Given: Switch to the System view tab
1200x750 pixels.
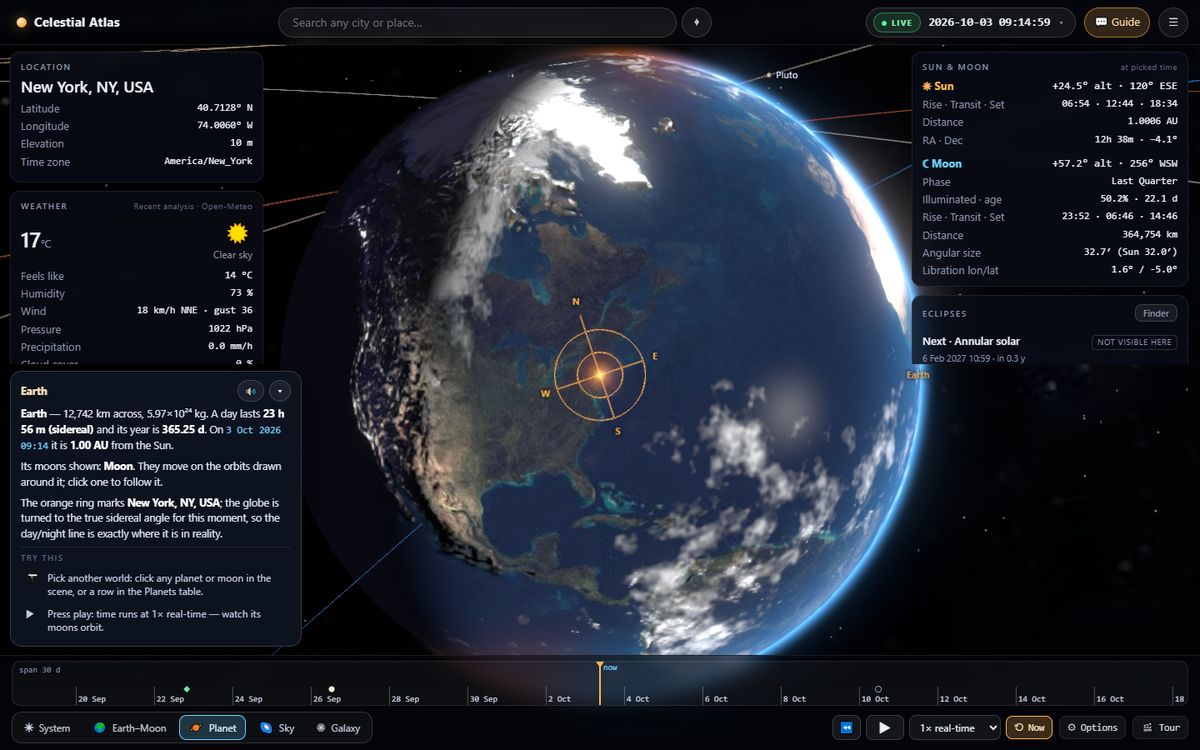Looking at the screenshot, I should point(47,728).
